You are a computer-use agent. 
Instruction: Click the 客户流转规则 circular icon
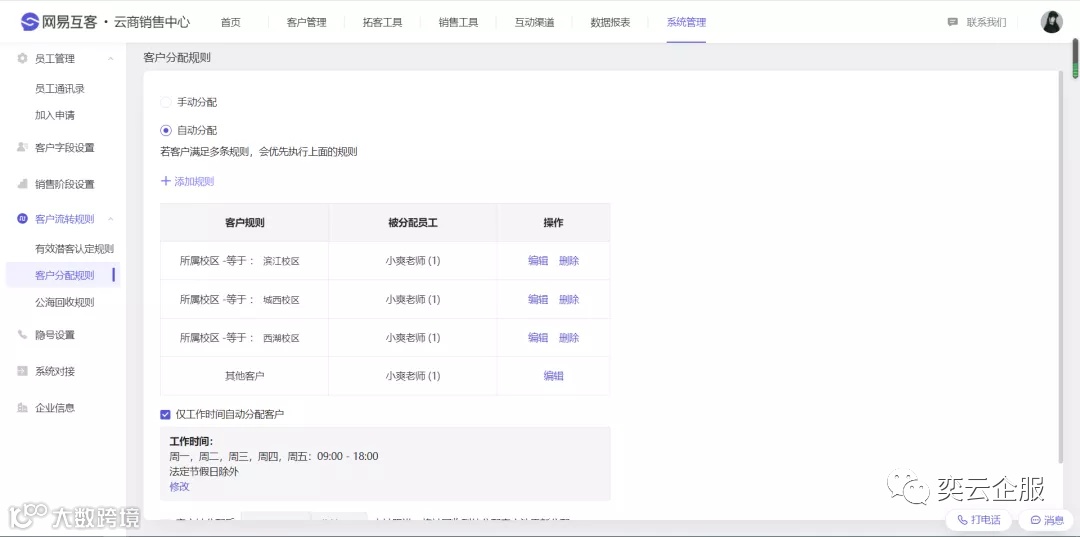[x=22, y=219]
